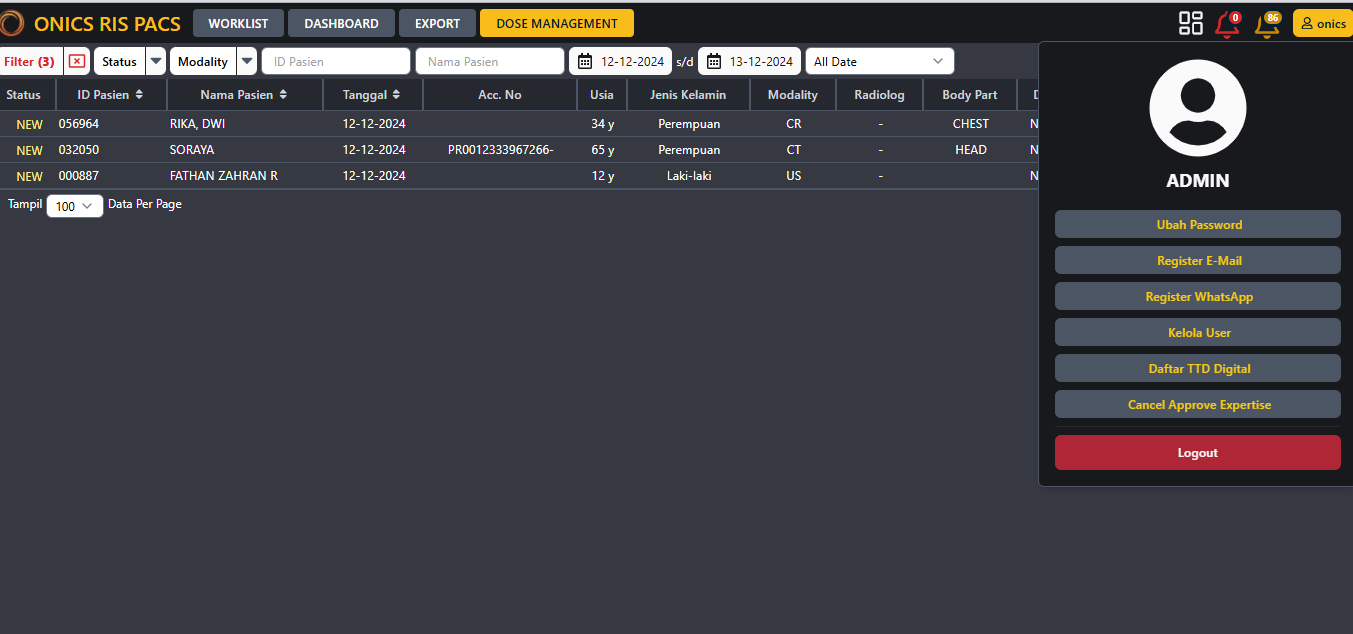Sort by ID Pasien column arrows

pyautogui.click(x=139, y=95)
